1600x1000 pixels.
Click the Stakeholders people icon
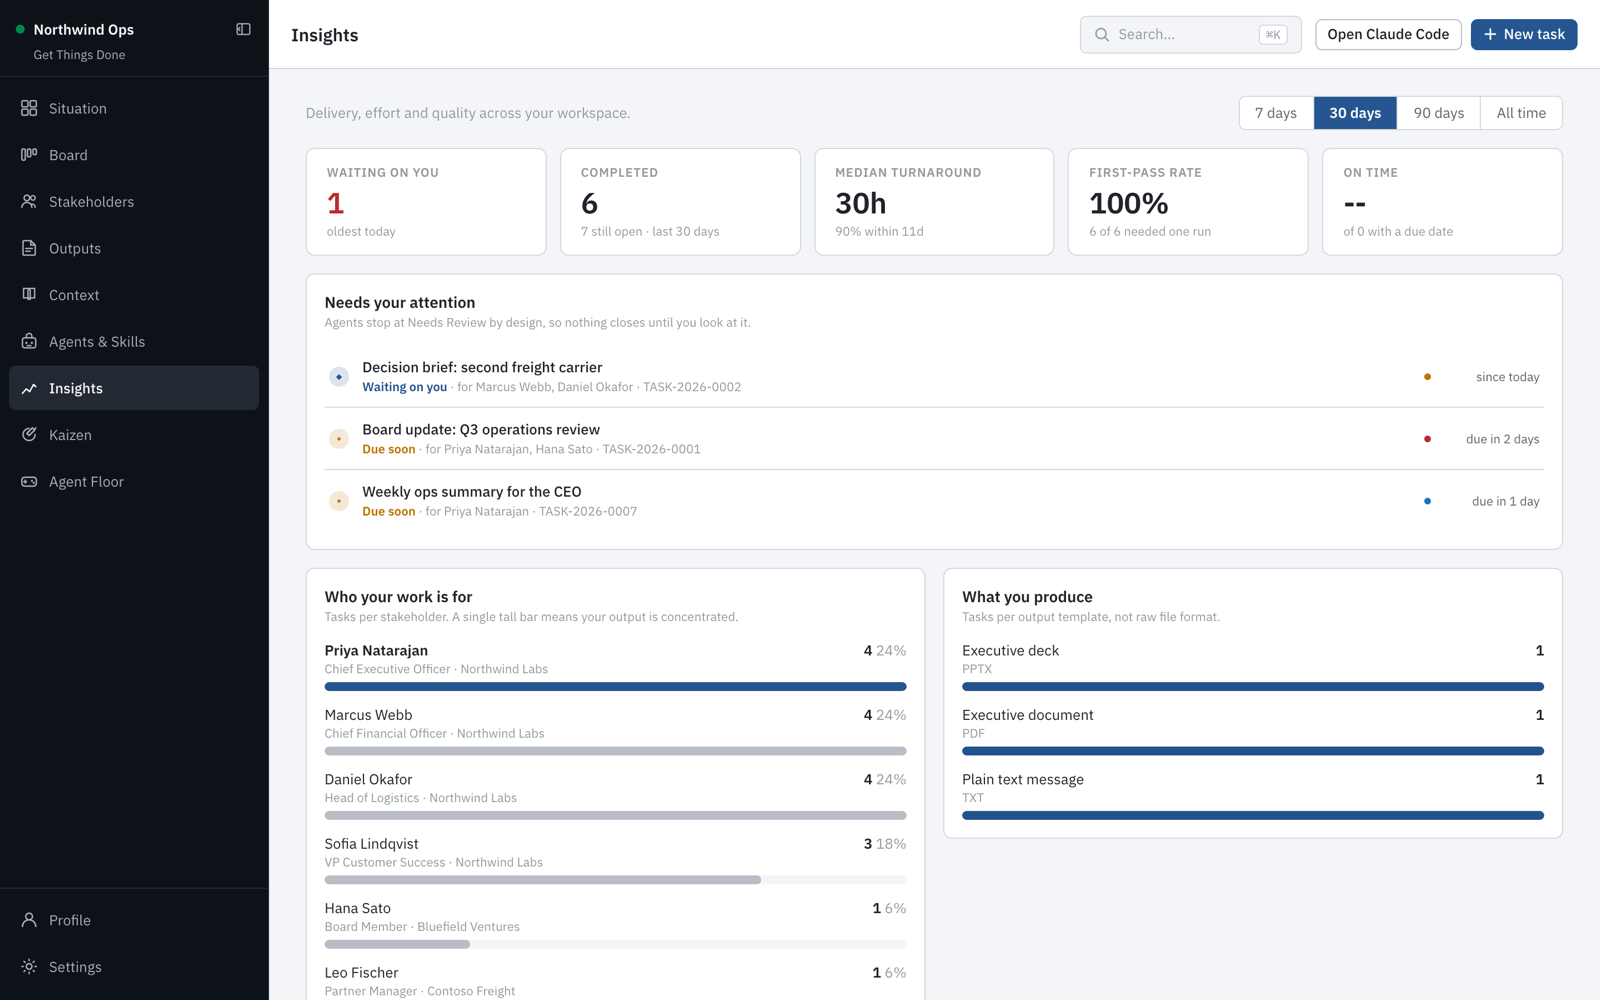click(29, 201)
